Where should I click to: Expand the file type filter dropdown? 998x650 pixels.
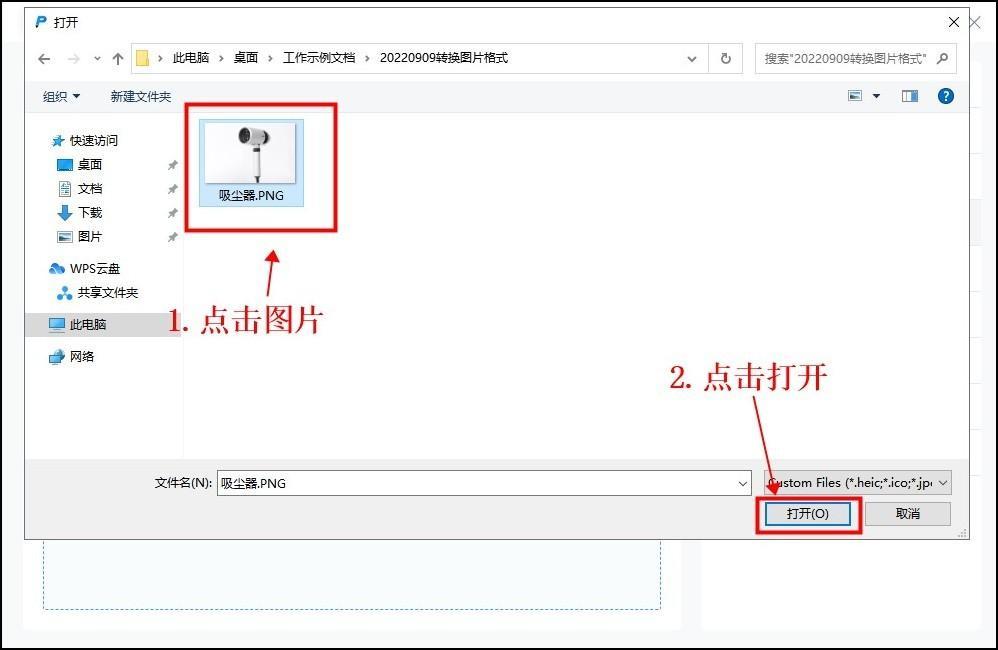[x=942, y=483]
